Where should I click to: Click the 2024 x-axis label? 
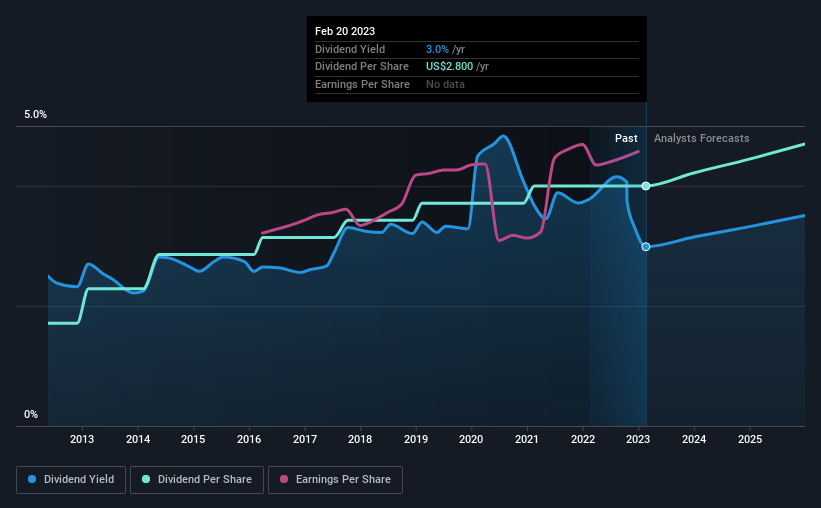(x=694, y=439)
